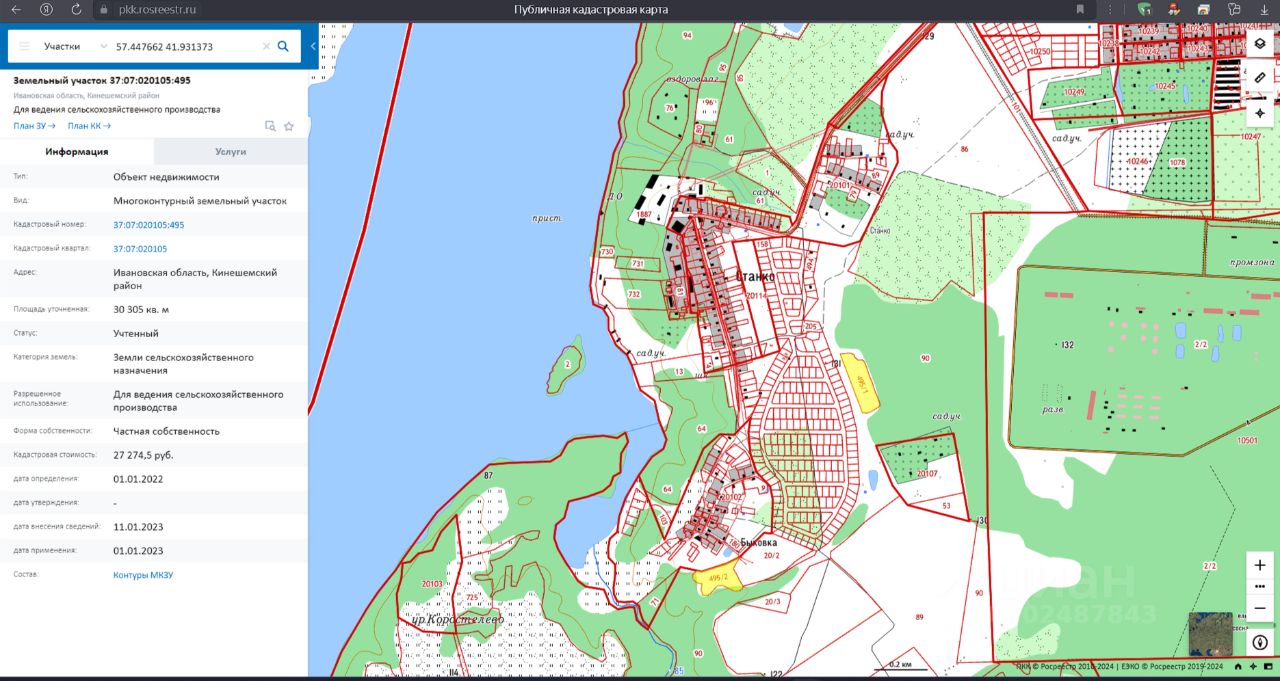Open the План КК link
The image size is (1280, 681).
[89, 126]
